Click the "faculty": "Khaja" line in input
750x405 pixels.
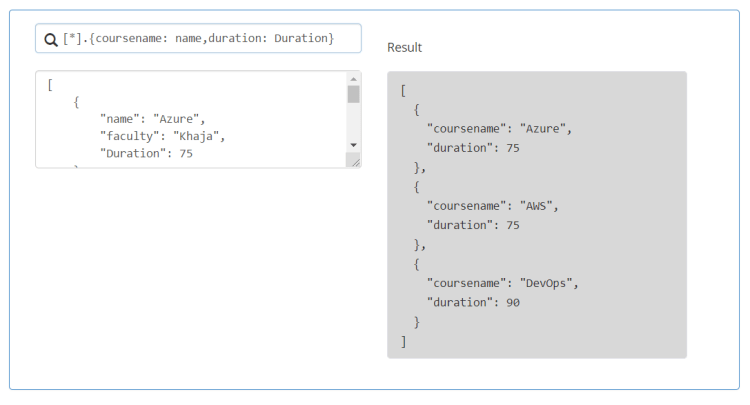click(162, 136)
